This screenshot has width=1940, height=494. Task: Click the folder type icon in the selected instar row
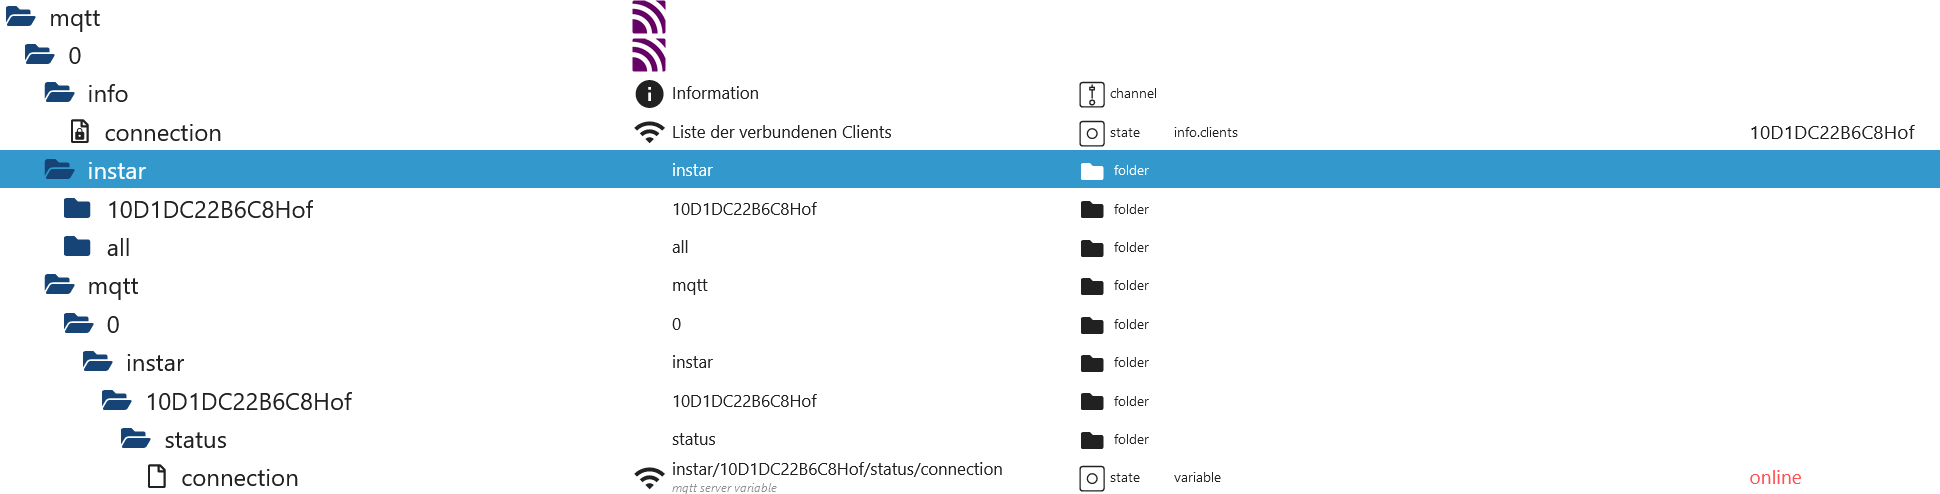(1092, 171)
